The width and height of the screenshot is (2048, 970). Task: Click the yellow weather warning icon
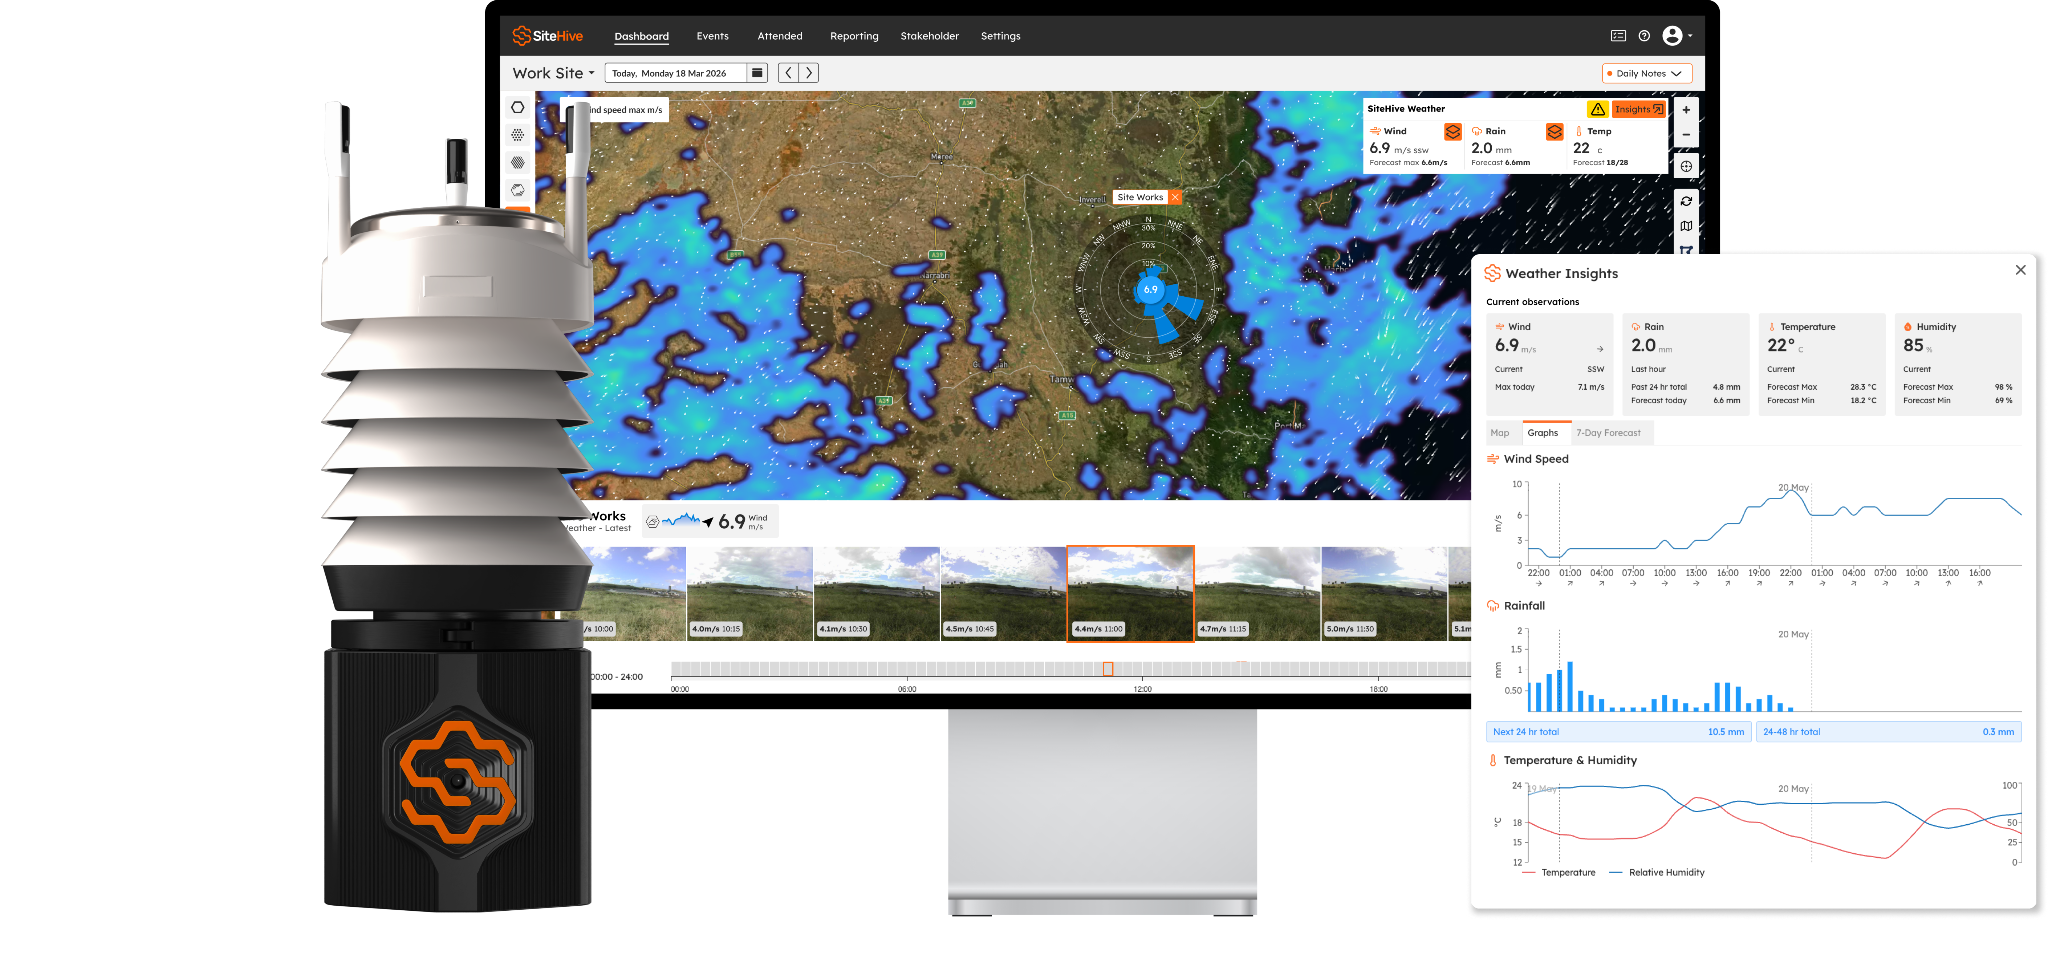pos(1597,109)
